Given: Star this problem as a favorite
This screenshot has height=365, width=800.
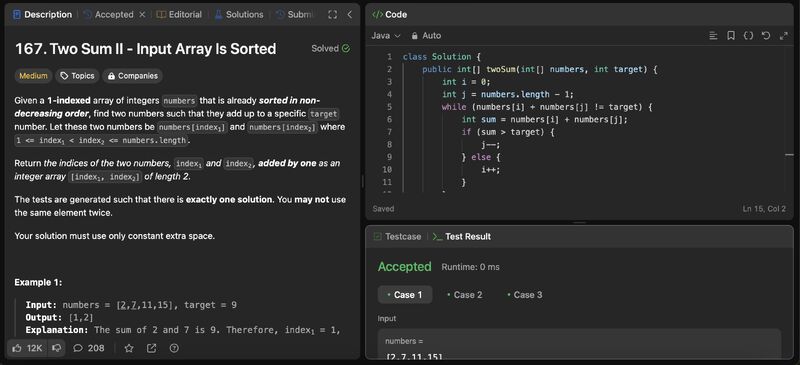Looking at the screenshot, I should [129, 348].
